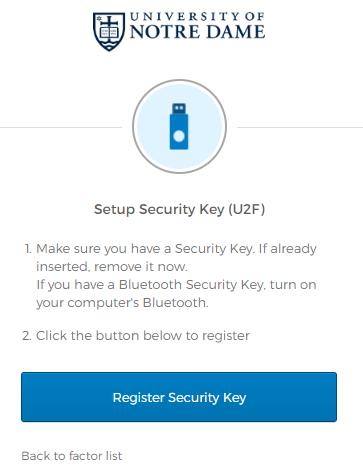363x469 pixels.
Task: Click the step 1 Make sure you have a Security Key text
Action: [x=176, y=249]
